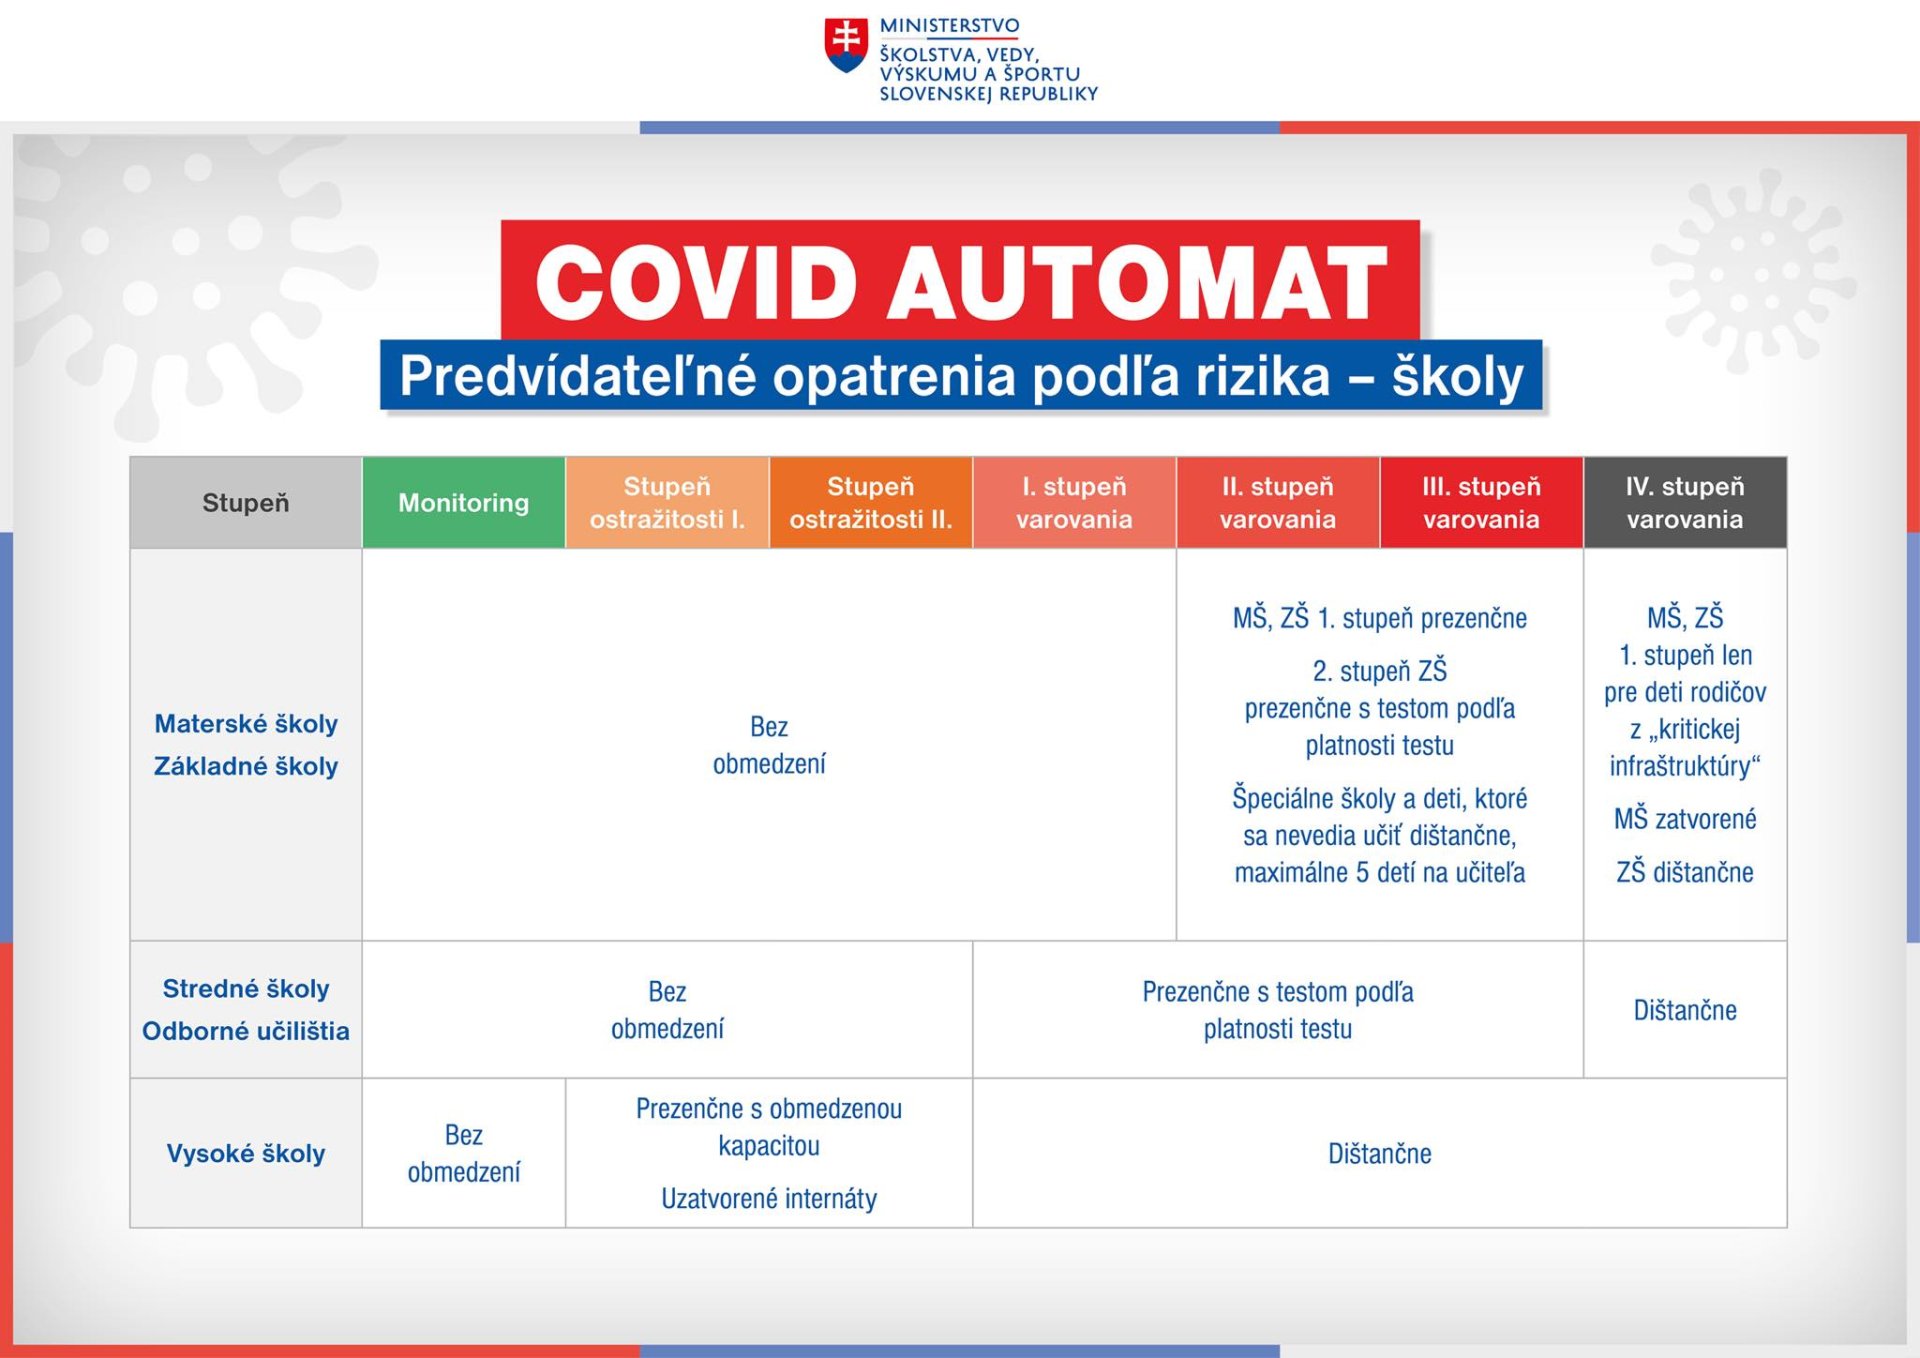This screenshot has height=1358, width=1920.
Task: Click the Dištančne cell in Vysoké školy row
Action: click(x=1379, y=1153)
